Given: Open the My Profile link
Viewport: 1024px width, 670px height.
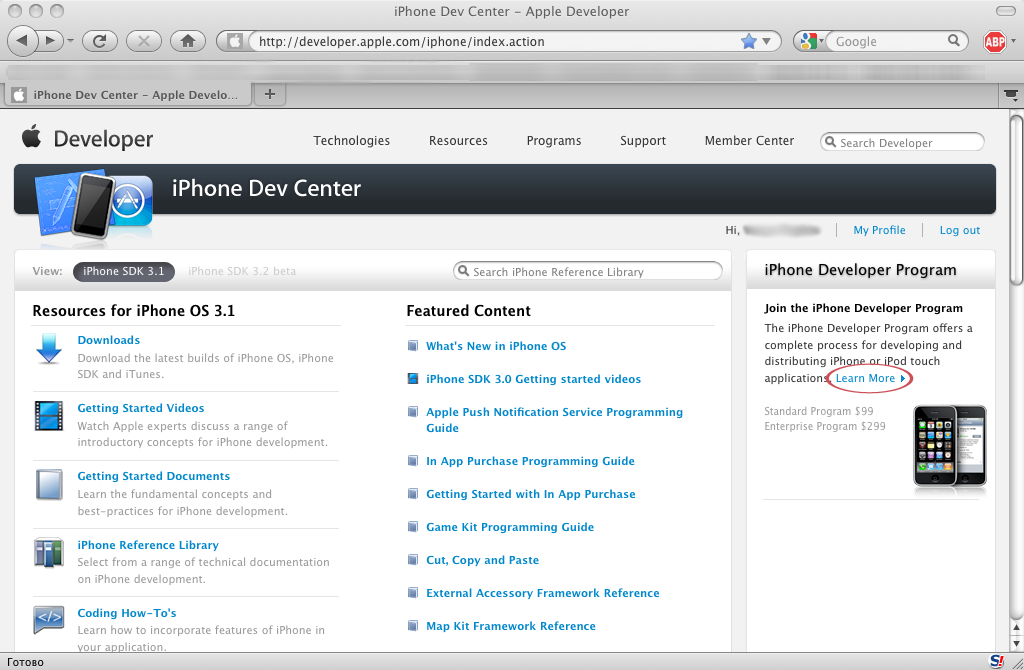Looking at the screenshot, I should [x=879, y=230].
